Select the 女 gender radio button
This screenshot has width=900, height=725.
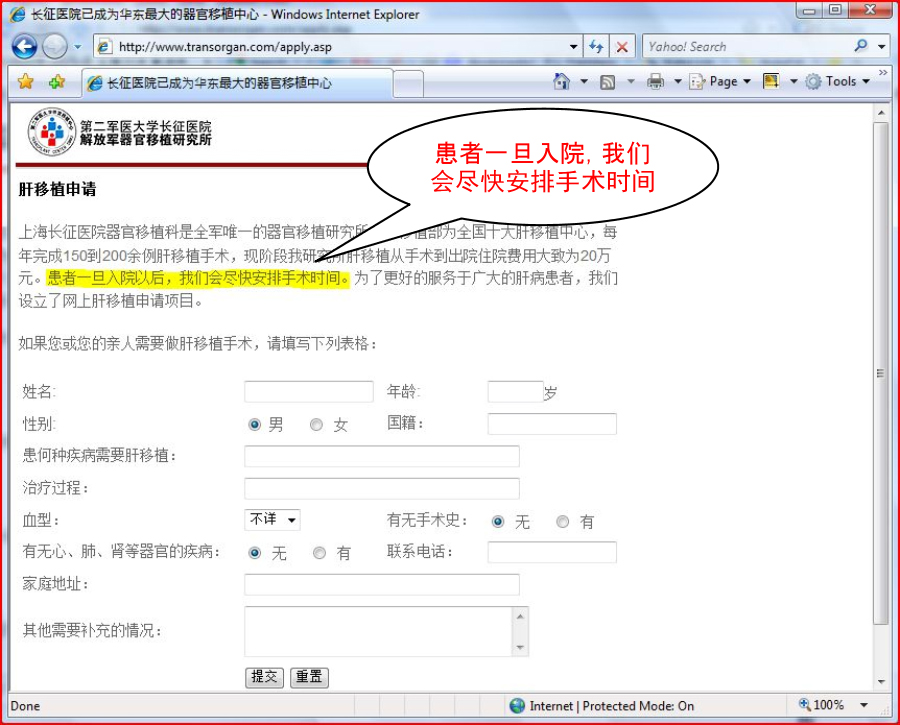coord(316,425)
